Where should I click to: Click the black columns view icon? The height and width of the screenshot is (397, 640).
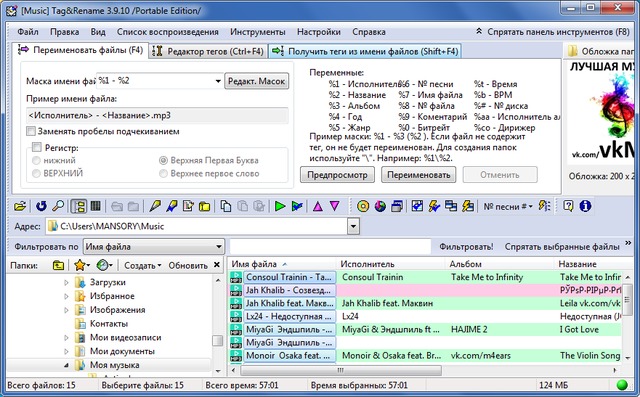(x=96, y=206)
